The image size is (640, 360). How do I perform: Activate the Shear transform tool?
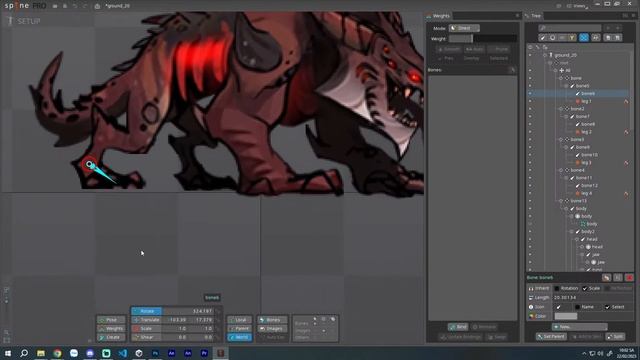click(x=147, y=338)
